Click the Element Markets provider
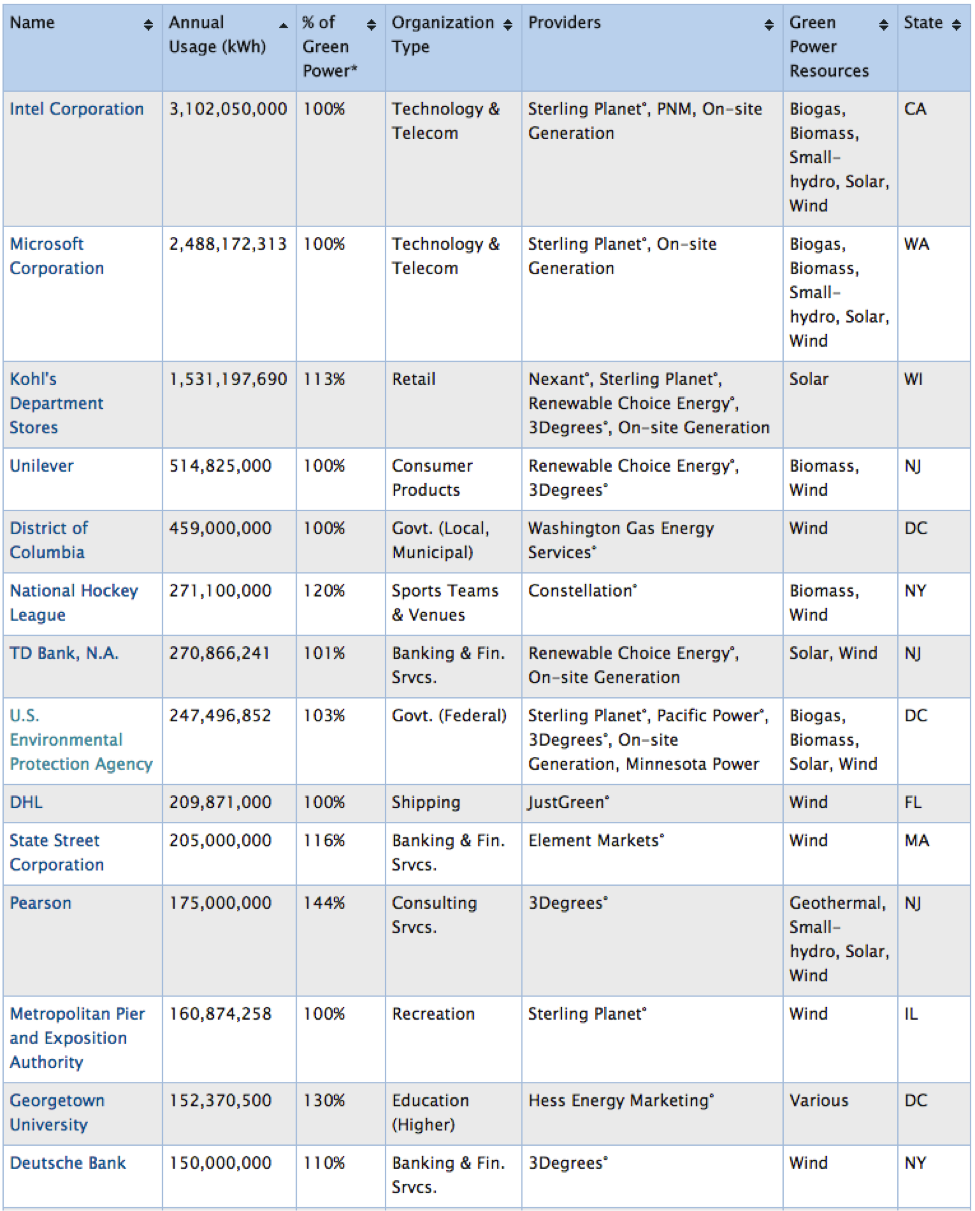 point(596,841)
